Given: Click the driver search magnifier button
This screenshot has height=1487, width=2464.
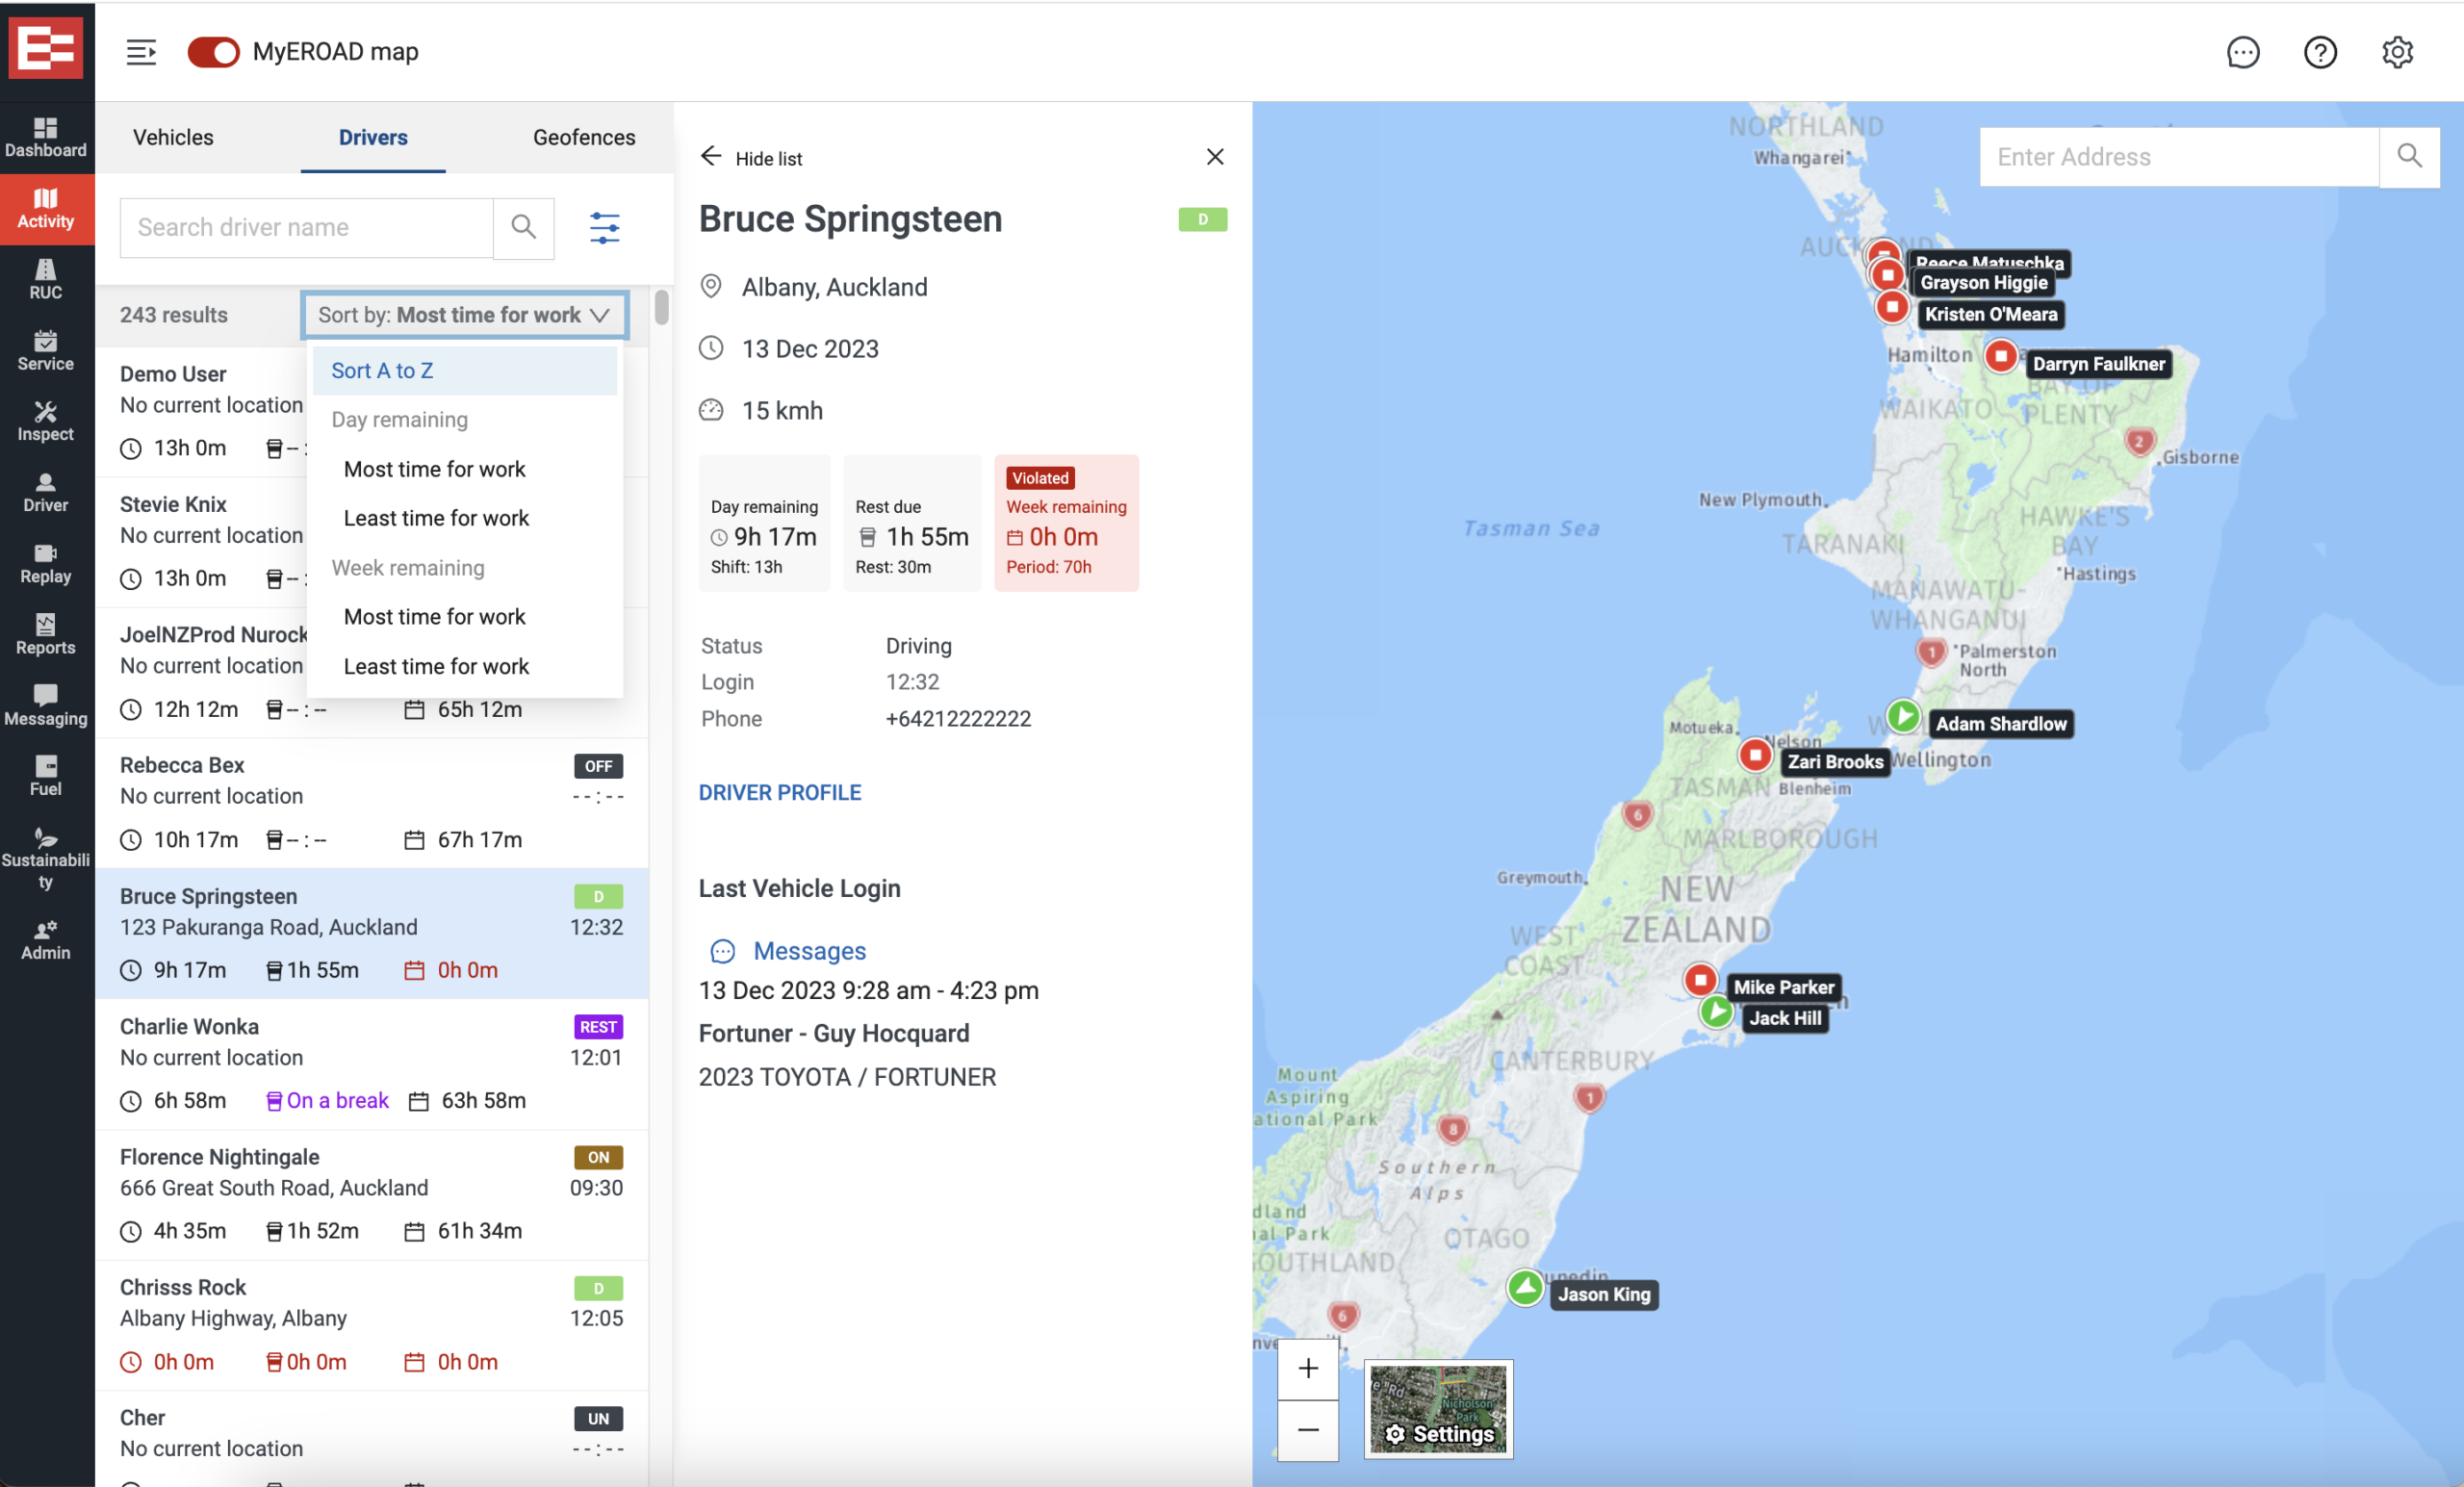Looking at the screenshot, I should (523, 228).
